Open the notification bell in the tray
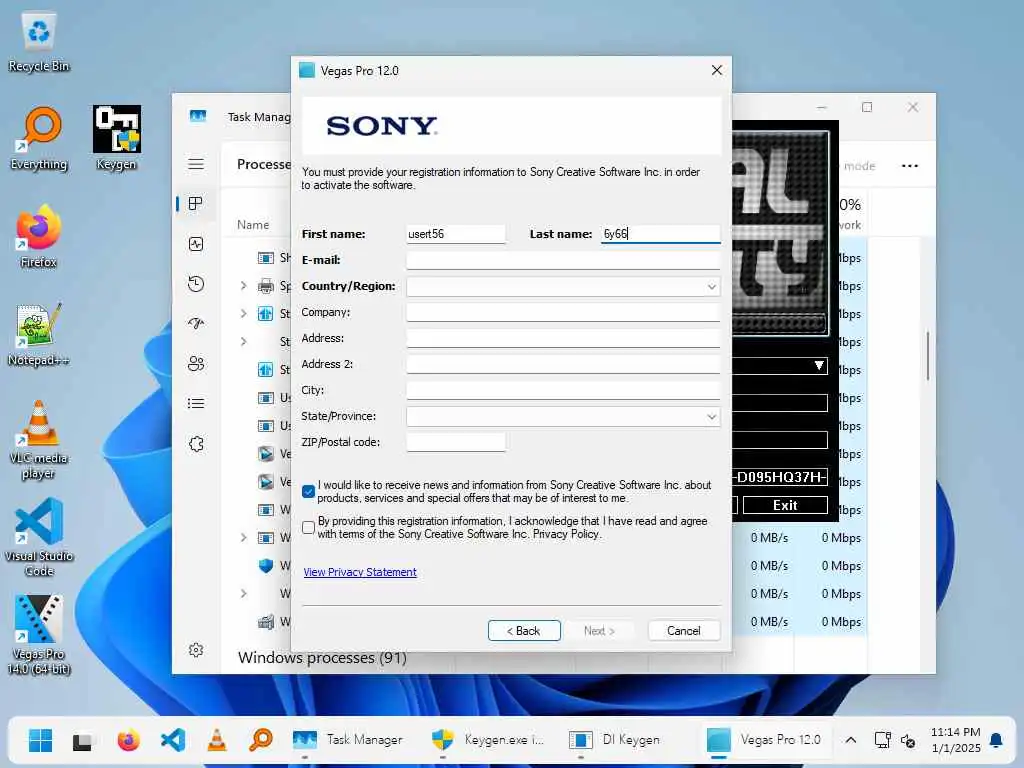 (x=996, y=740)
